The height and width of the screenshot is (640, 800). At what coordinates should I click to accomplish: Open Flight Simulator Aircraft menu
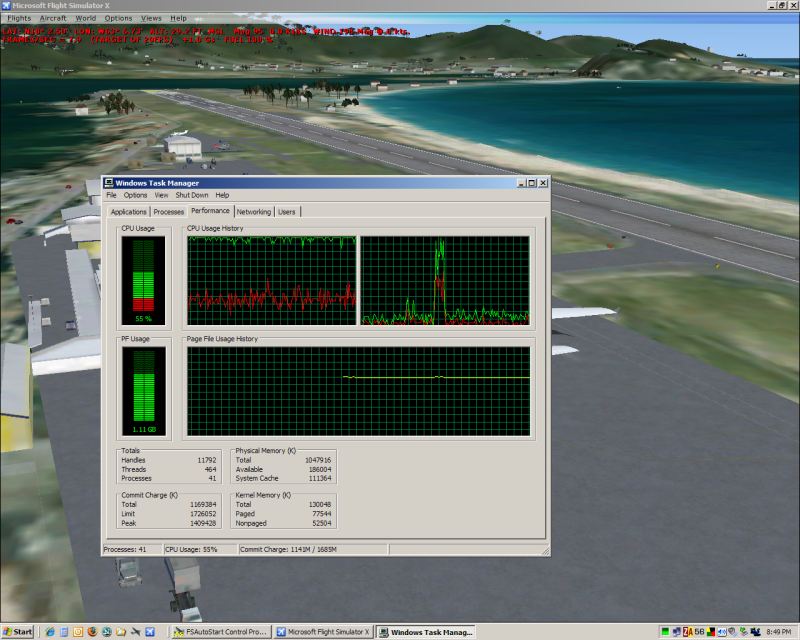pyautogui.click(x=53, y=18)
